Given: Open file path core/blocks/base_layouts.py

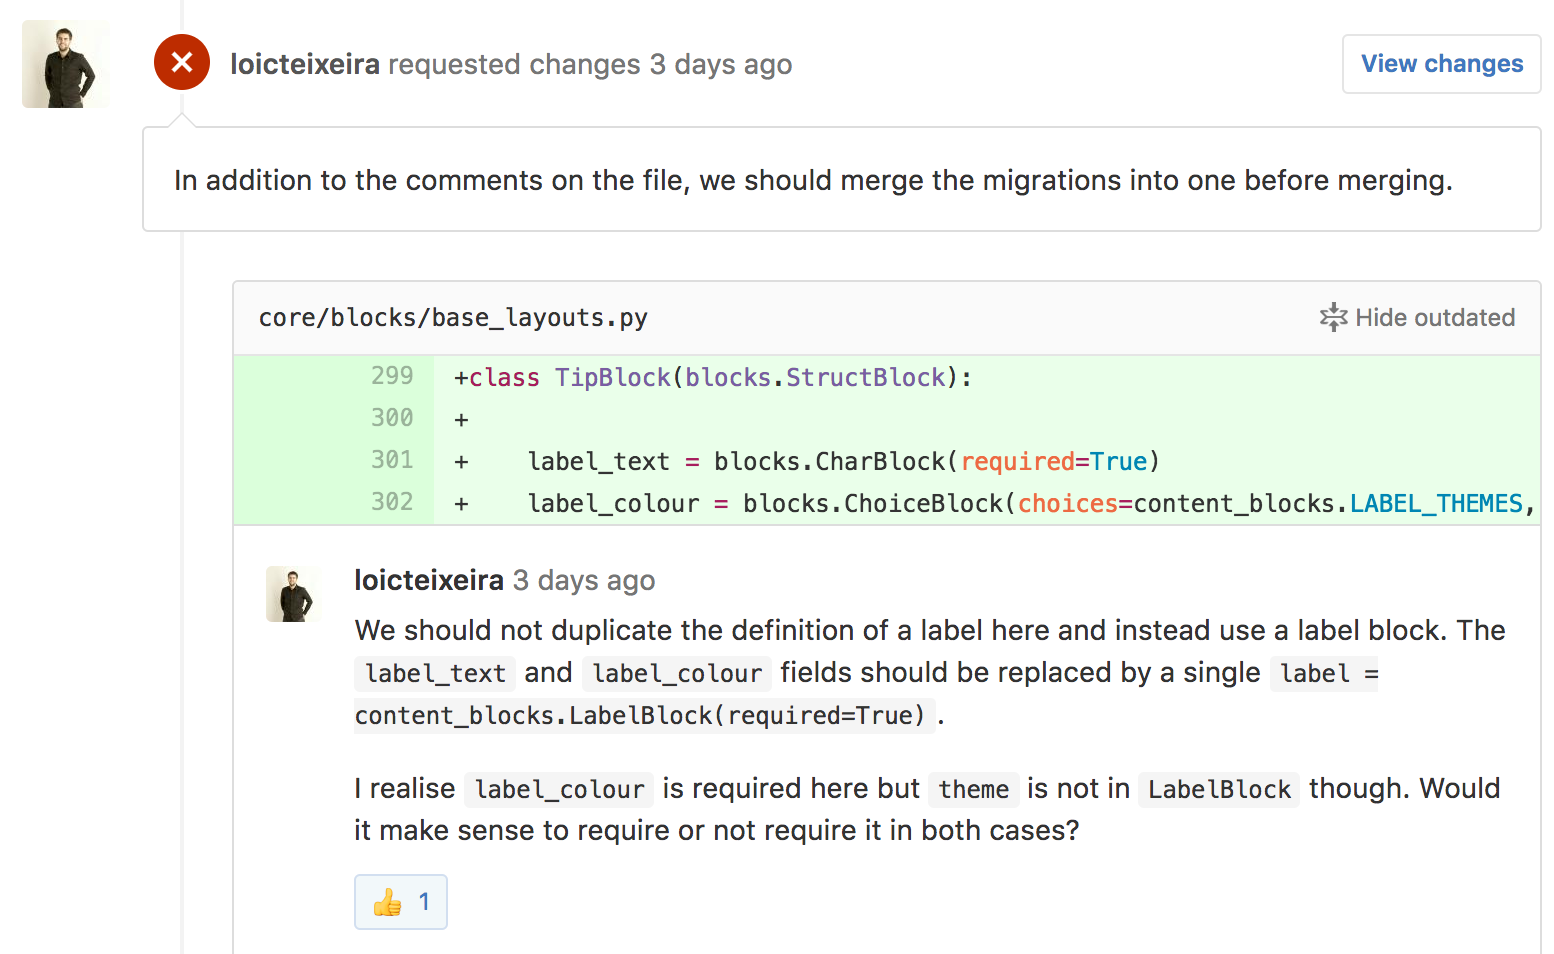Looking at the screenshot, I should [x=453, y=318].
